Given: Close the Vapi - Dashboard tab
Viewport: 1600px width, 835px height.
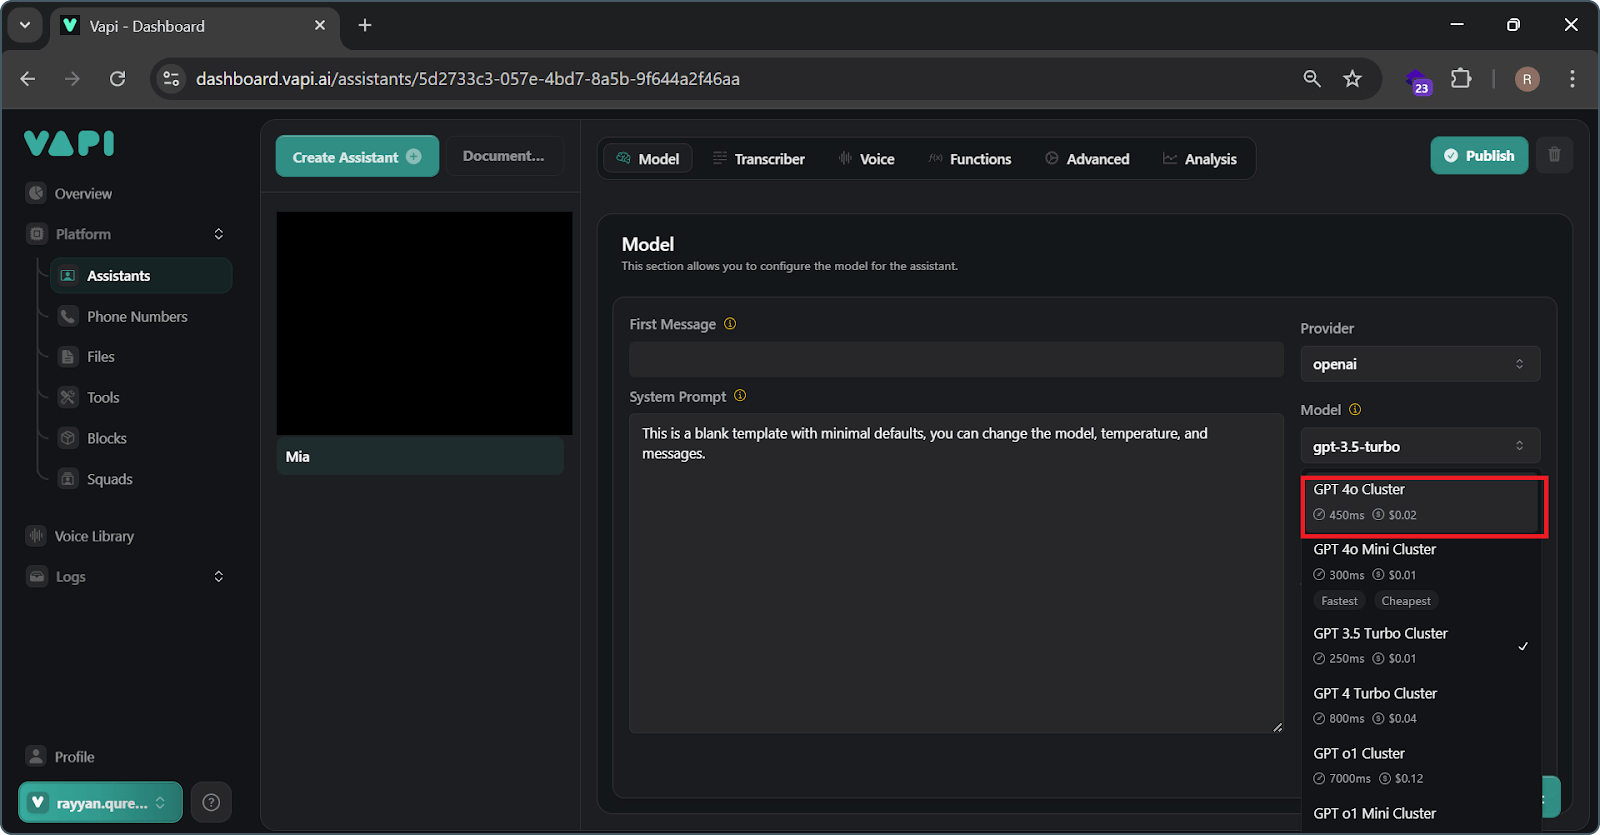Looking at the screenshot, I should click(x=320, y=25).
